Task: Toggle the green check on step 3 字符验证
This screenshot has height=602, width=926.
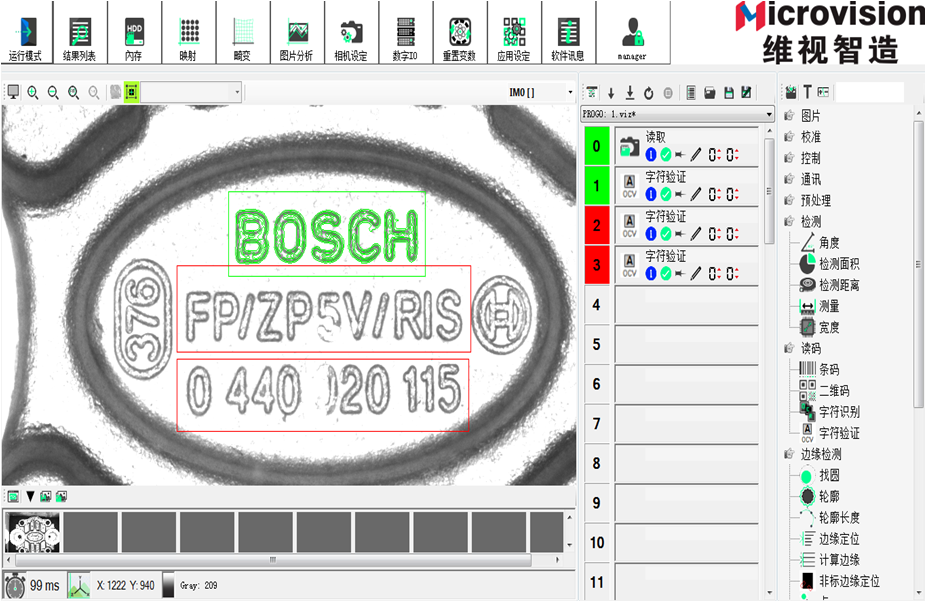Action: 666,274
